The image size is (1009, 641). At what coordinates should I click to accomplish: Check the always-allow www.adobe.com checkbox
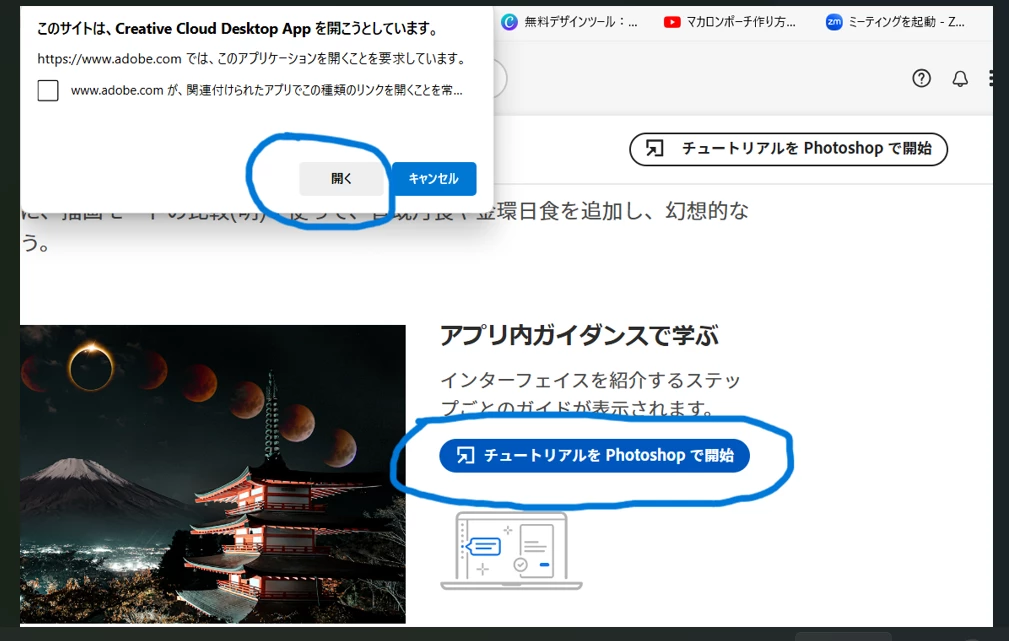coord(48,91)
